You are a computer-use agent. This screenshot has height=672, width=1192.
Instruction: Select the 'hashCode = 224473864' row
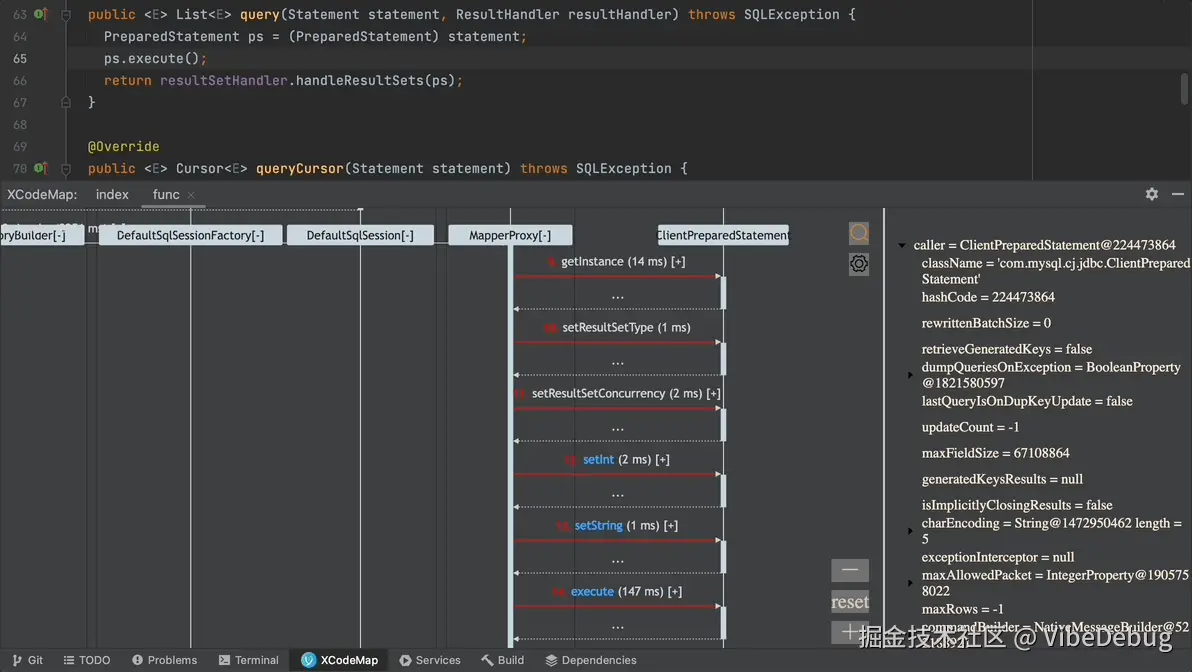point(988,297)
